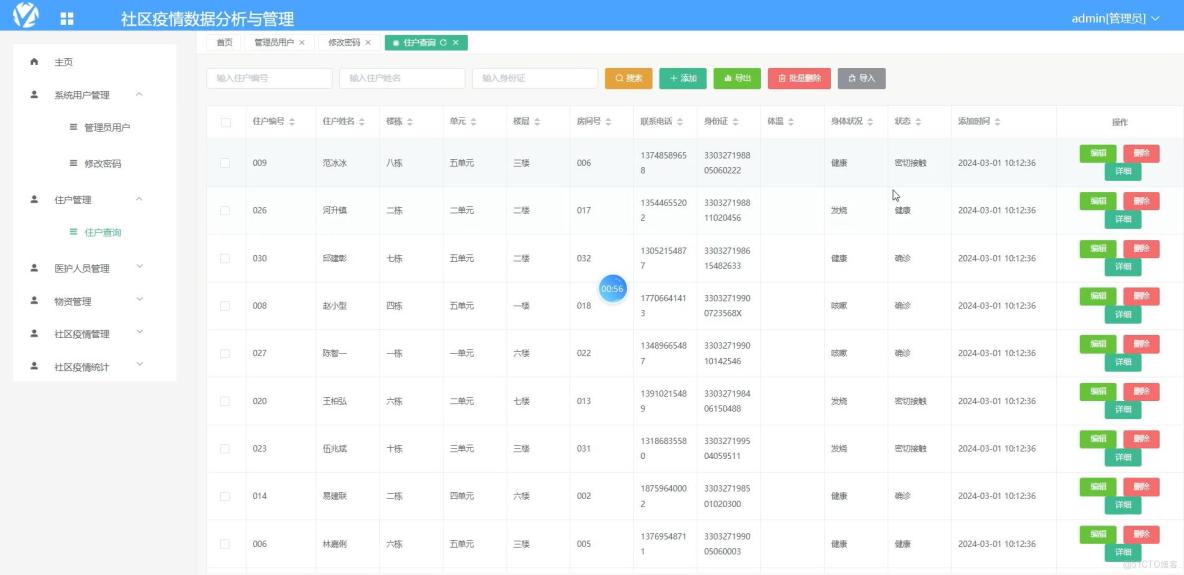Sort by 住户姓名 column arrows

(362, 122)
